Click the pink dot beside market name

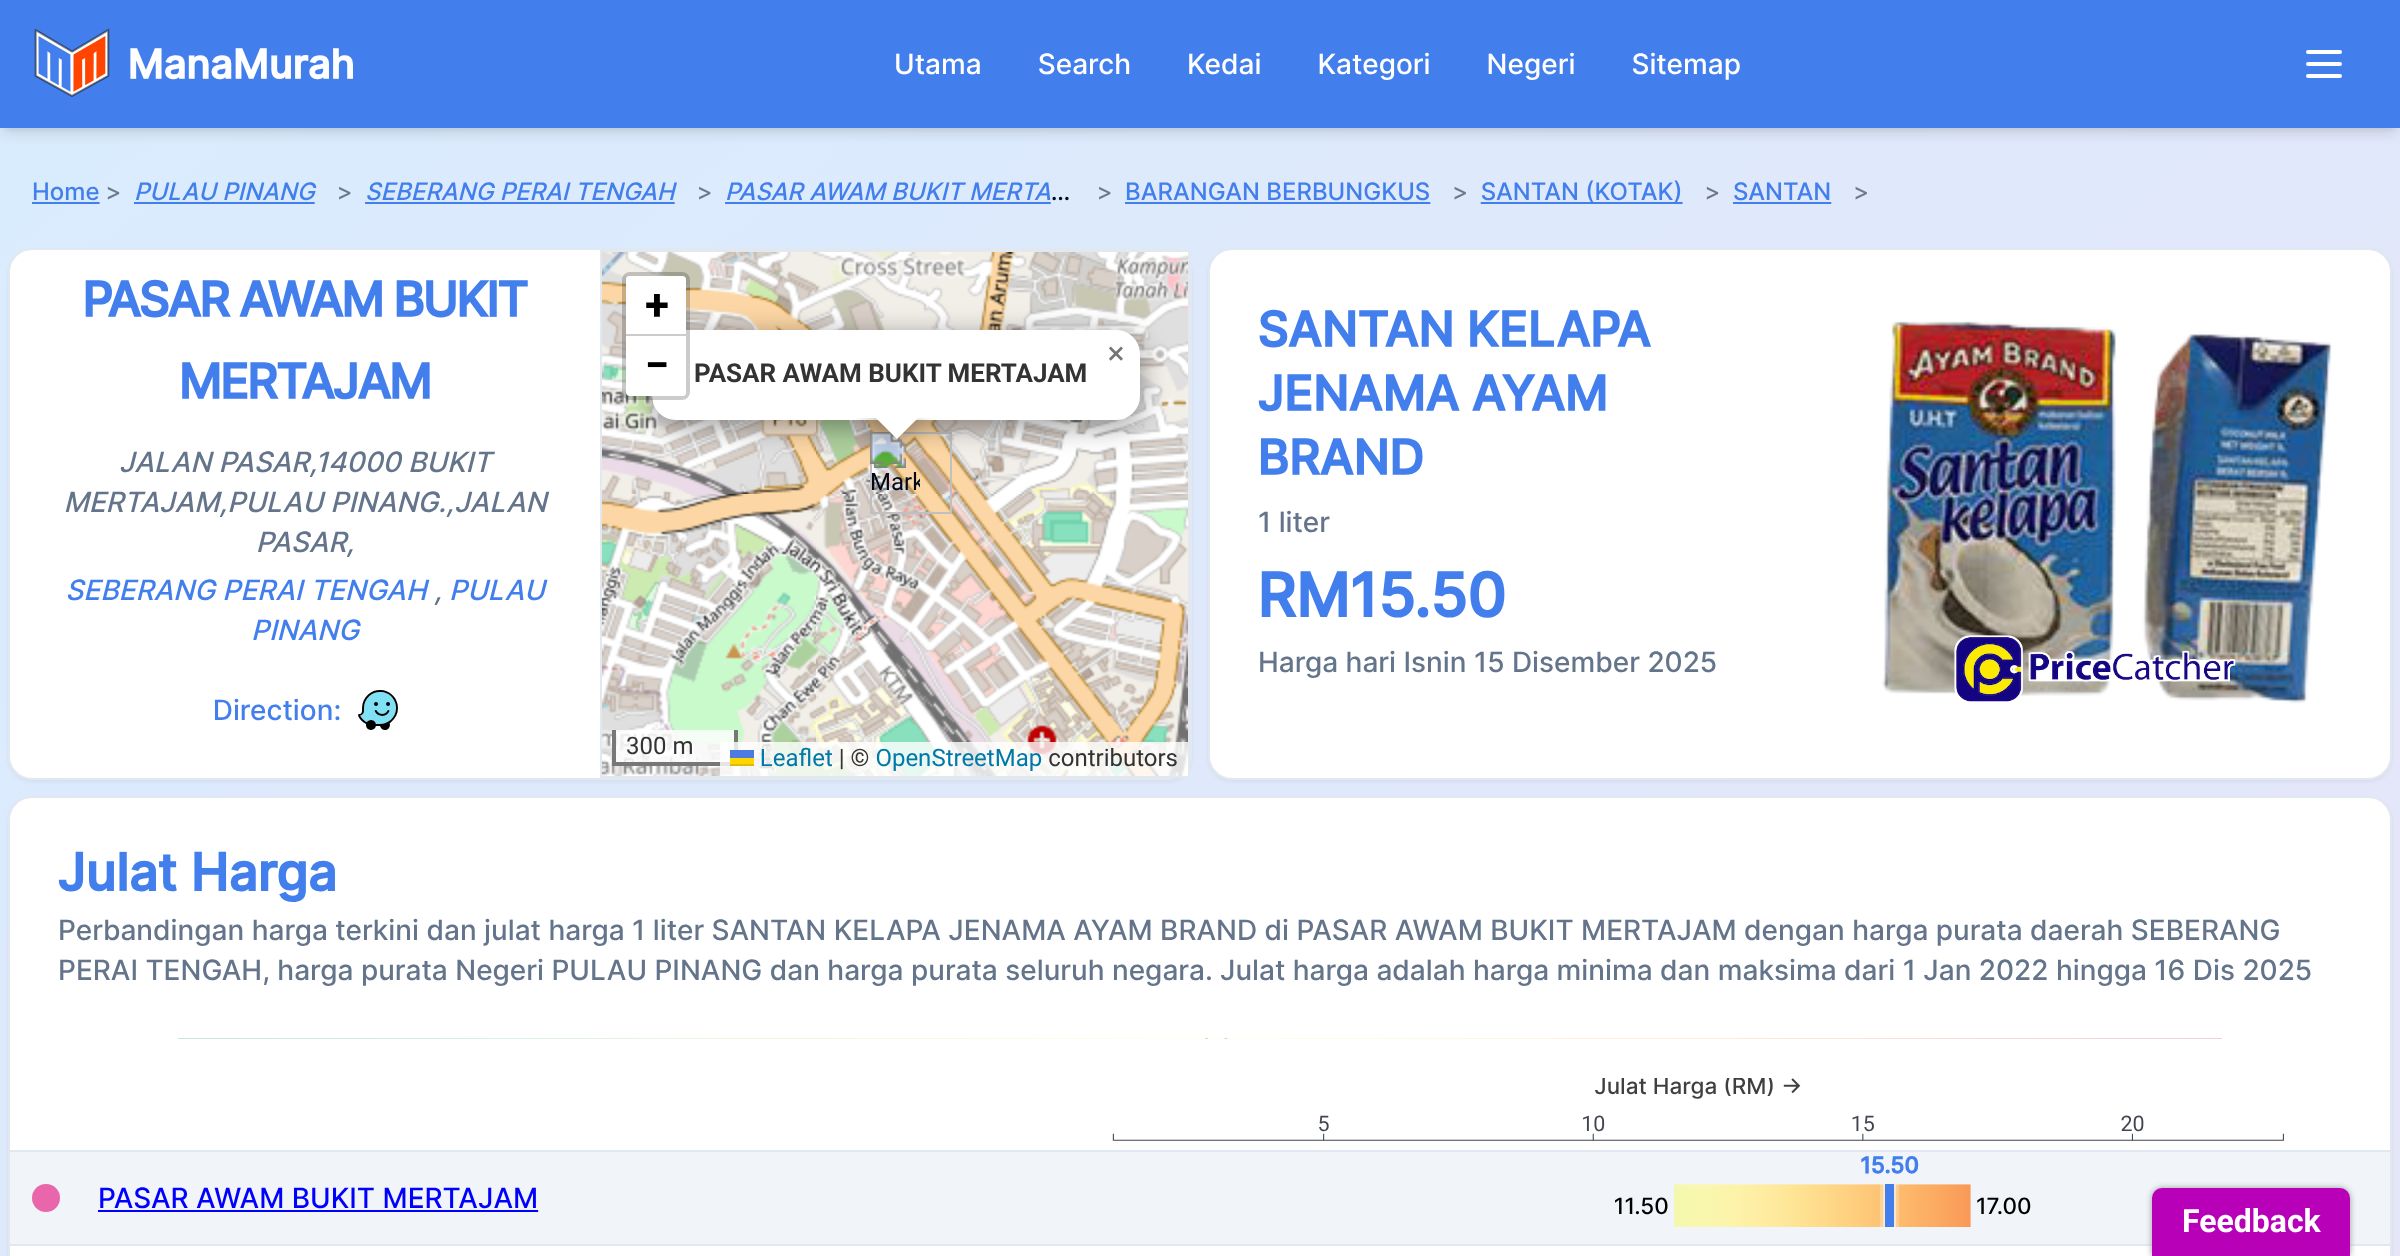[x=46, y=1198]
